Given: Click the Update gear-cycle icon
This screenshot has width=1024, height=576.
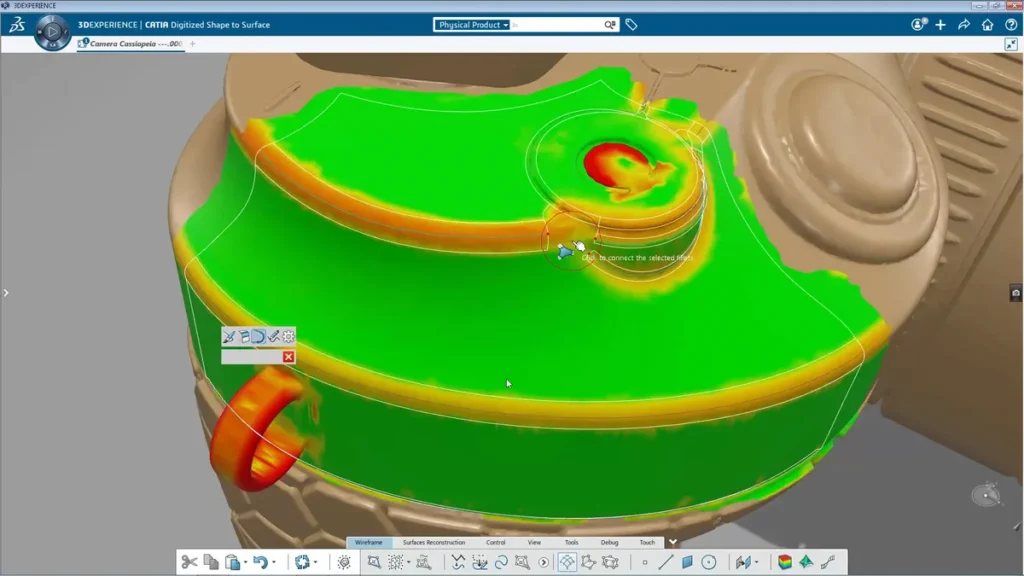Looking at the screenshot, I should coord(302,562).
